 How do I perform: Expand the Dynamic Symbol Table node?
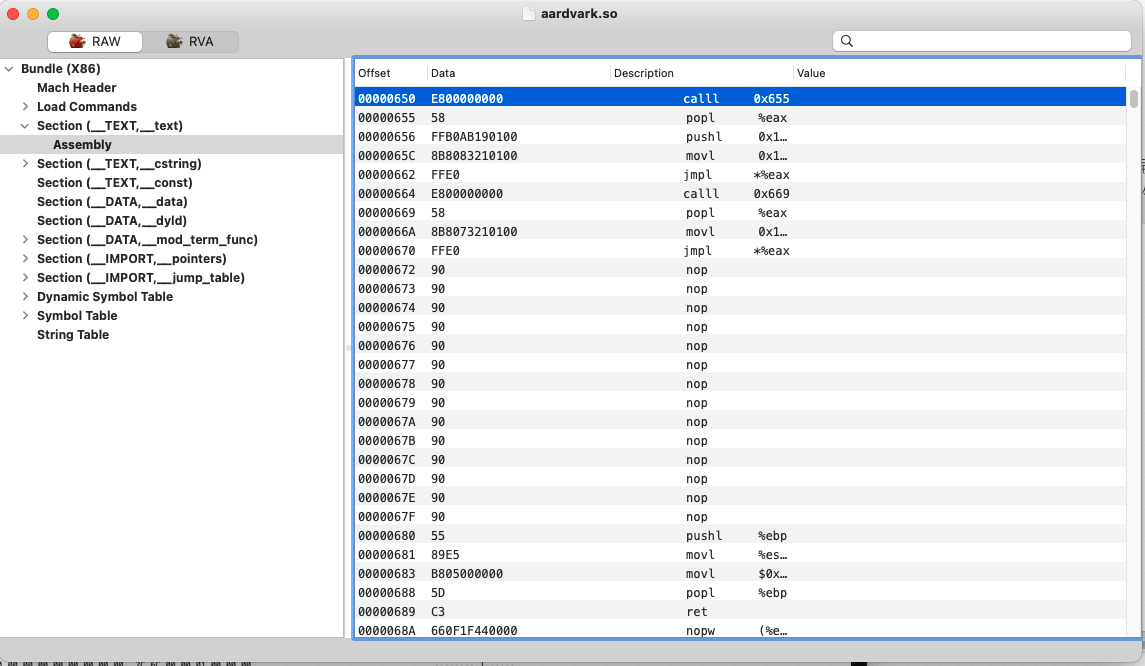[x=25, y=296]
